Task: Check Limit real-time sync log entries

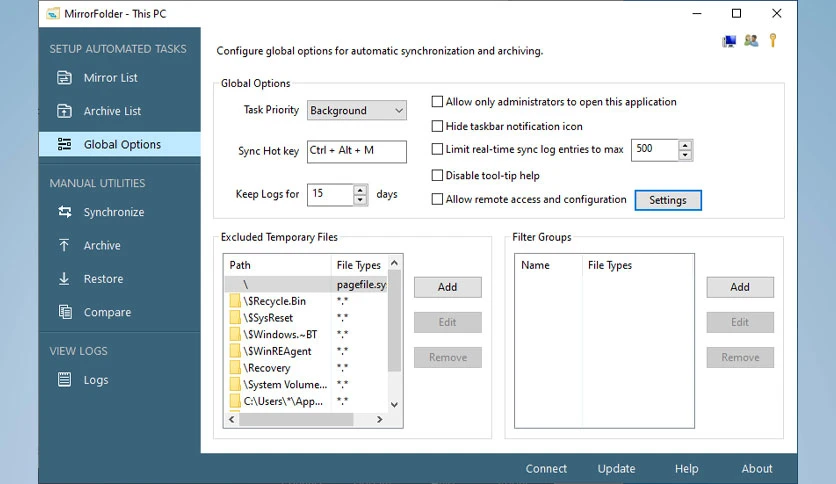Action: [x=437, y=149]
